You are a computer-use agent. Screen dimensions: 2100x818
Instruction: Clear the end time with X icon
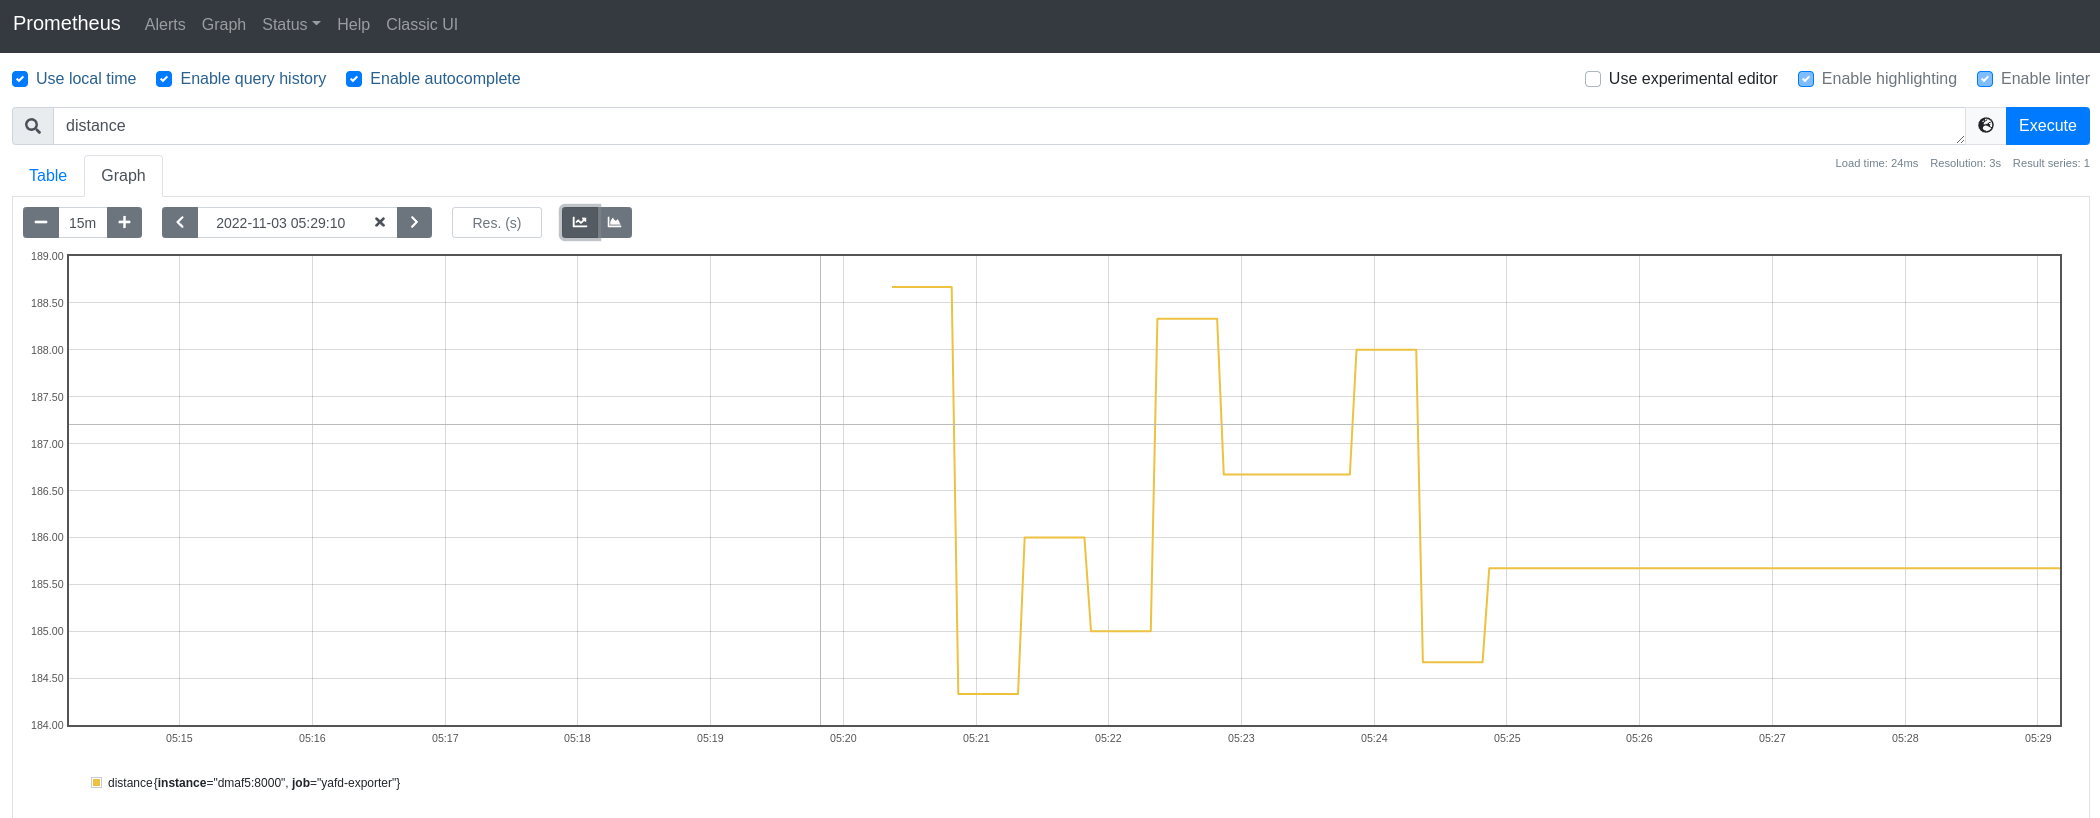[380, 222]
